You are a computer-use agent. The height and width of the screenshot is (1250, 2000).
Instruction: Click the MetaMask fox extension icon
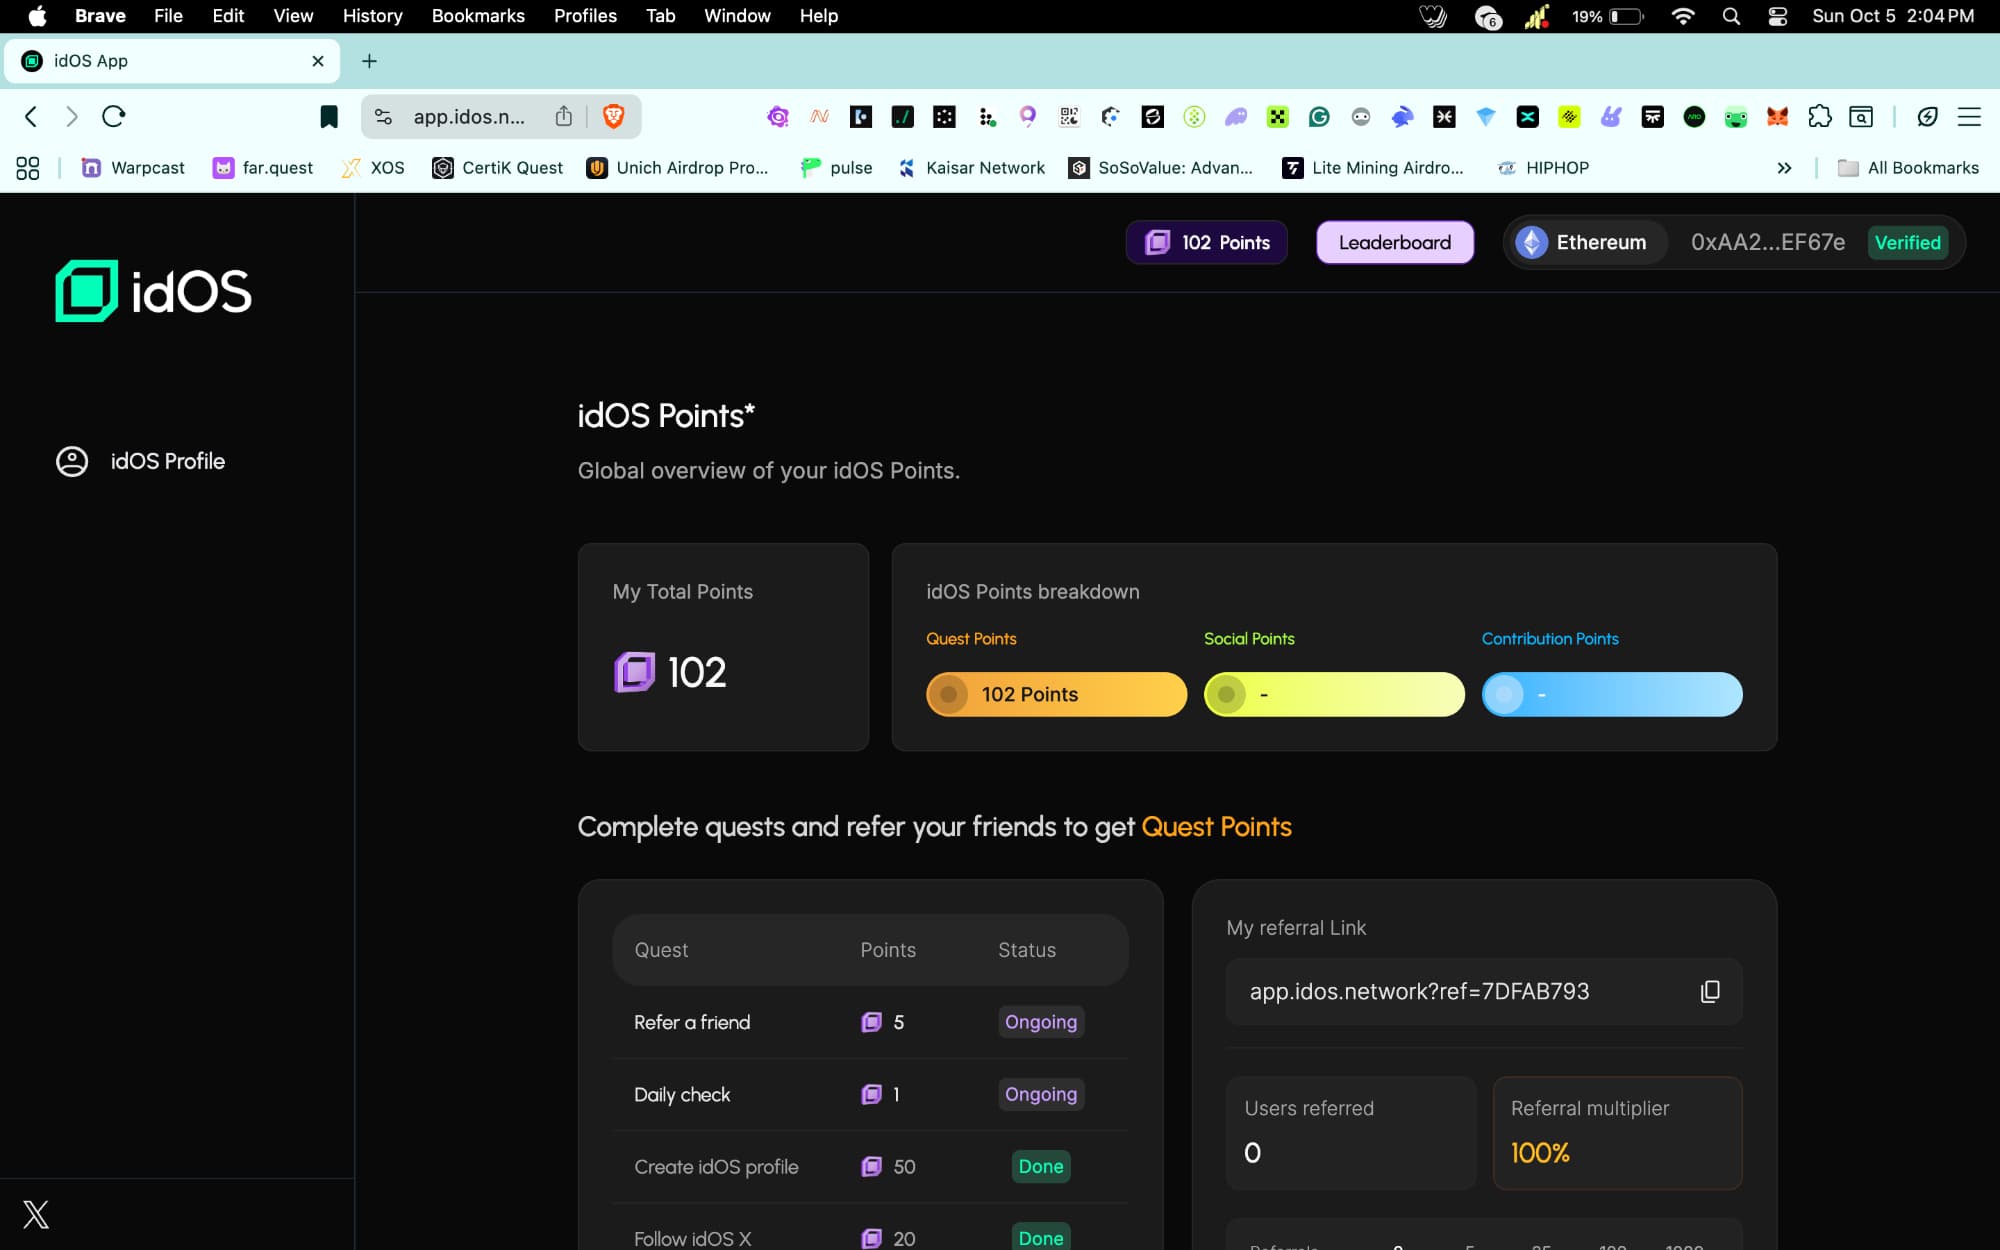(1777, 117)
